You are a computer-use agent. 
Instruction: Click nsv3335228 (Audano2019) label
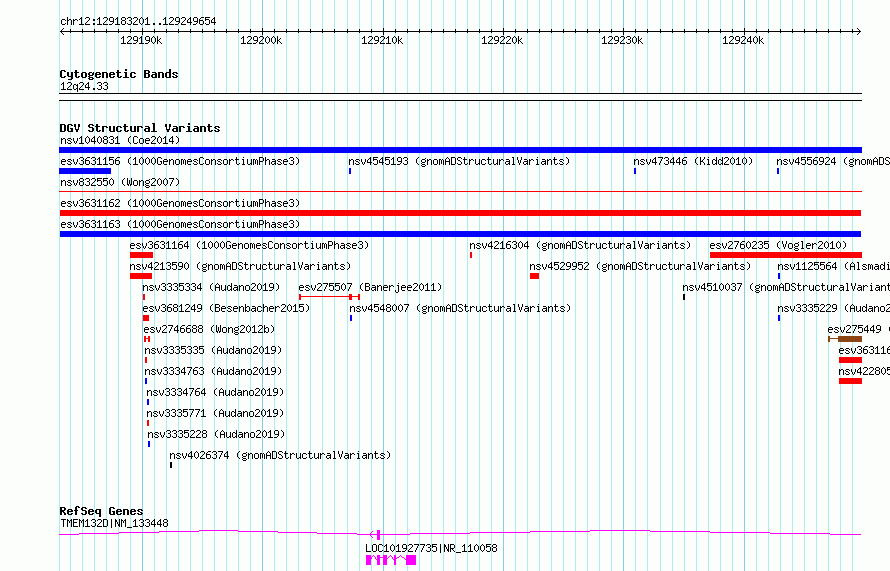(216, 434)
